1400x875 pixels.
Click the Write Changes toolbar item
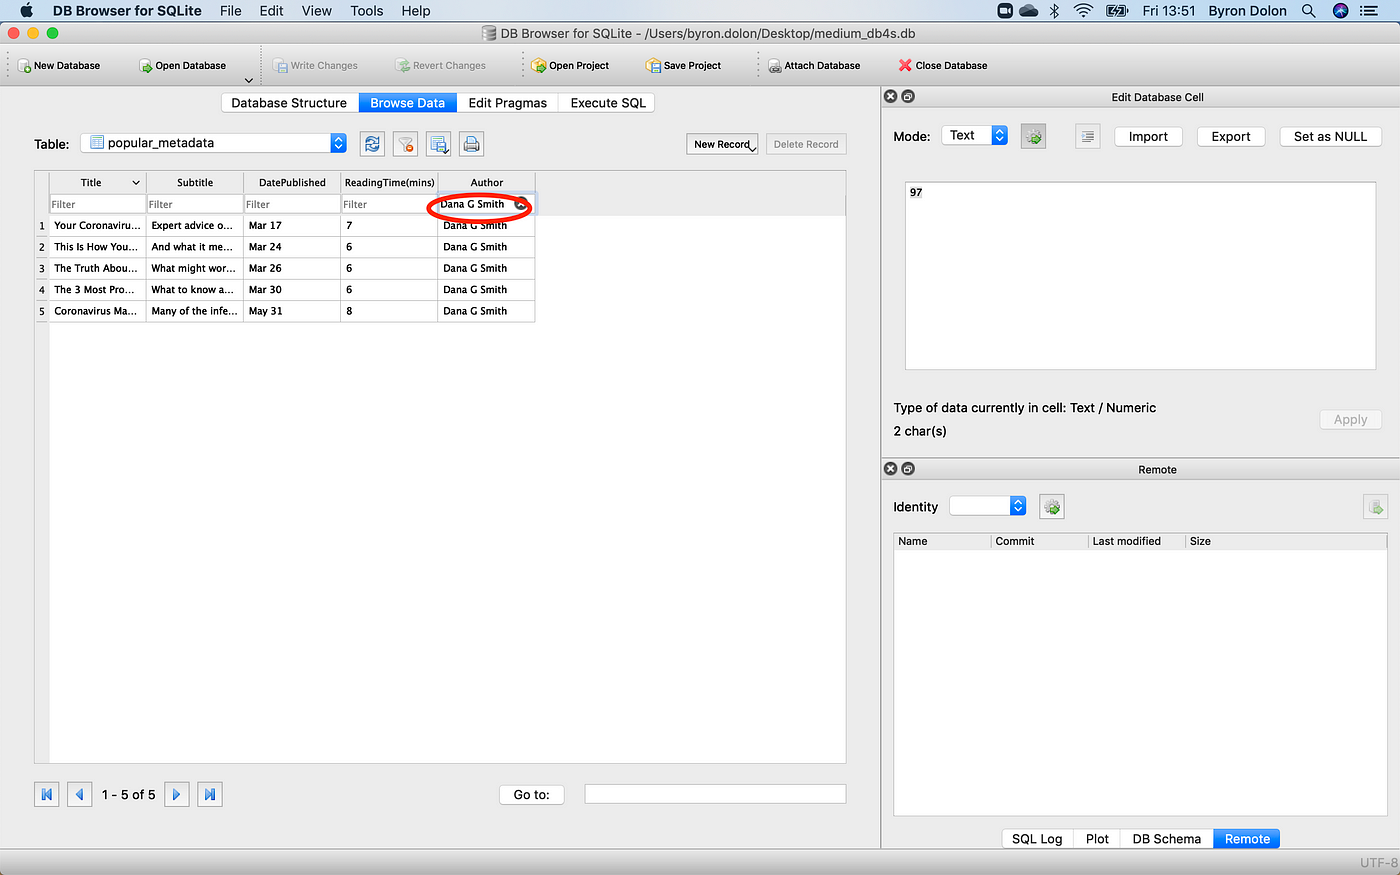[316, 66]
